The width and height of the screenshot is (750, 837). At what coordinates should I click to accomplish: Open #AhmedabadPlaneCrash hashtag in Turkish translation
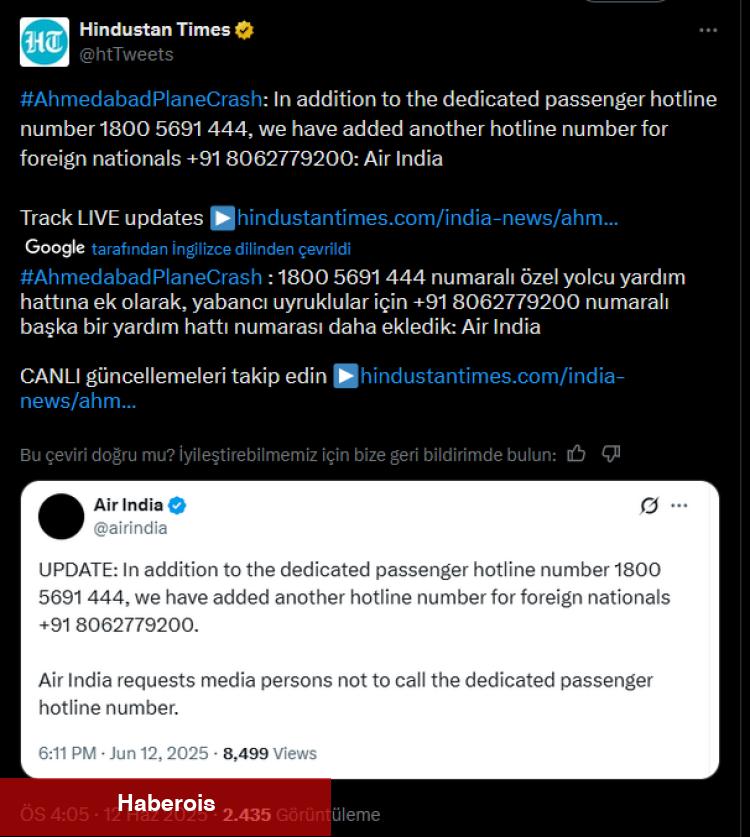(141, 278)
